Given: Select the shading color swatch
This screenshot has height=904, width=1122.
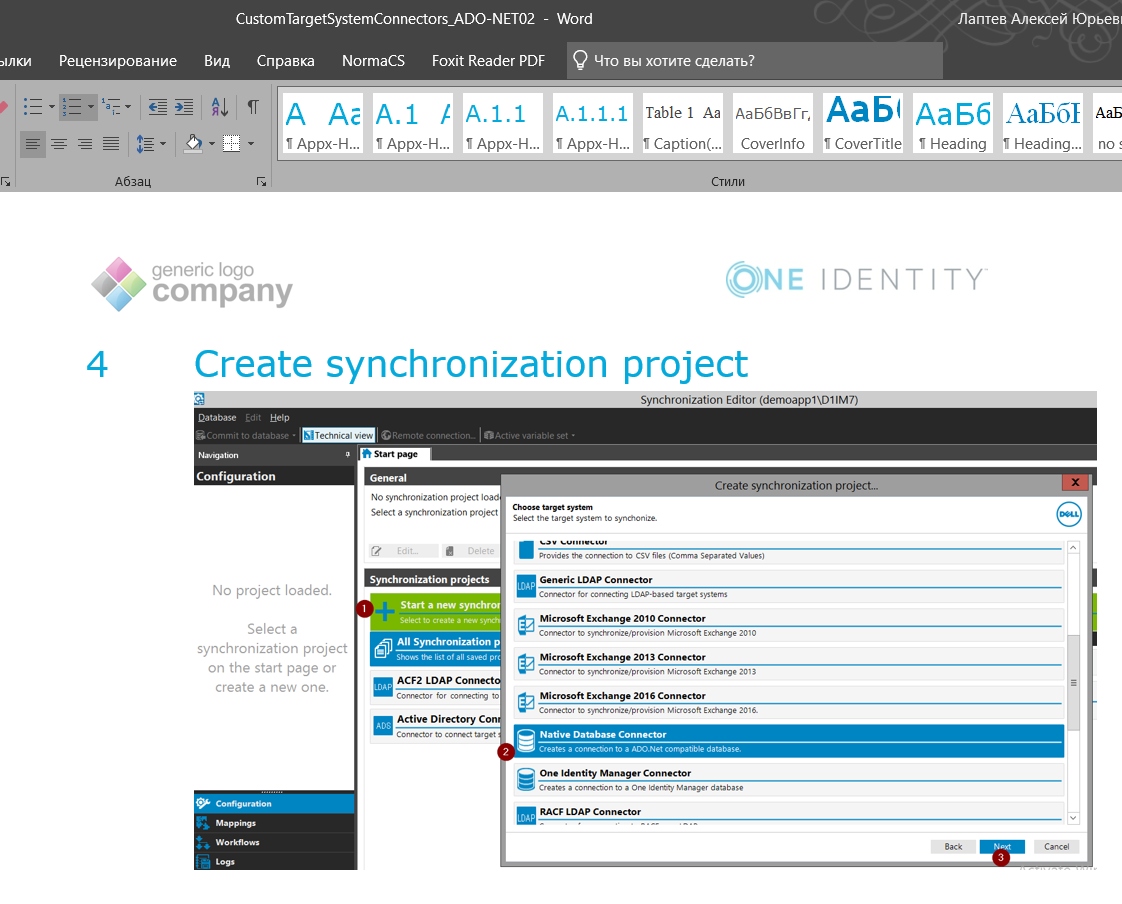Looking at the screenshot, I should [192, 142].
